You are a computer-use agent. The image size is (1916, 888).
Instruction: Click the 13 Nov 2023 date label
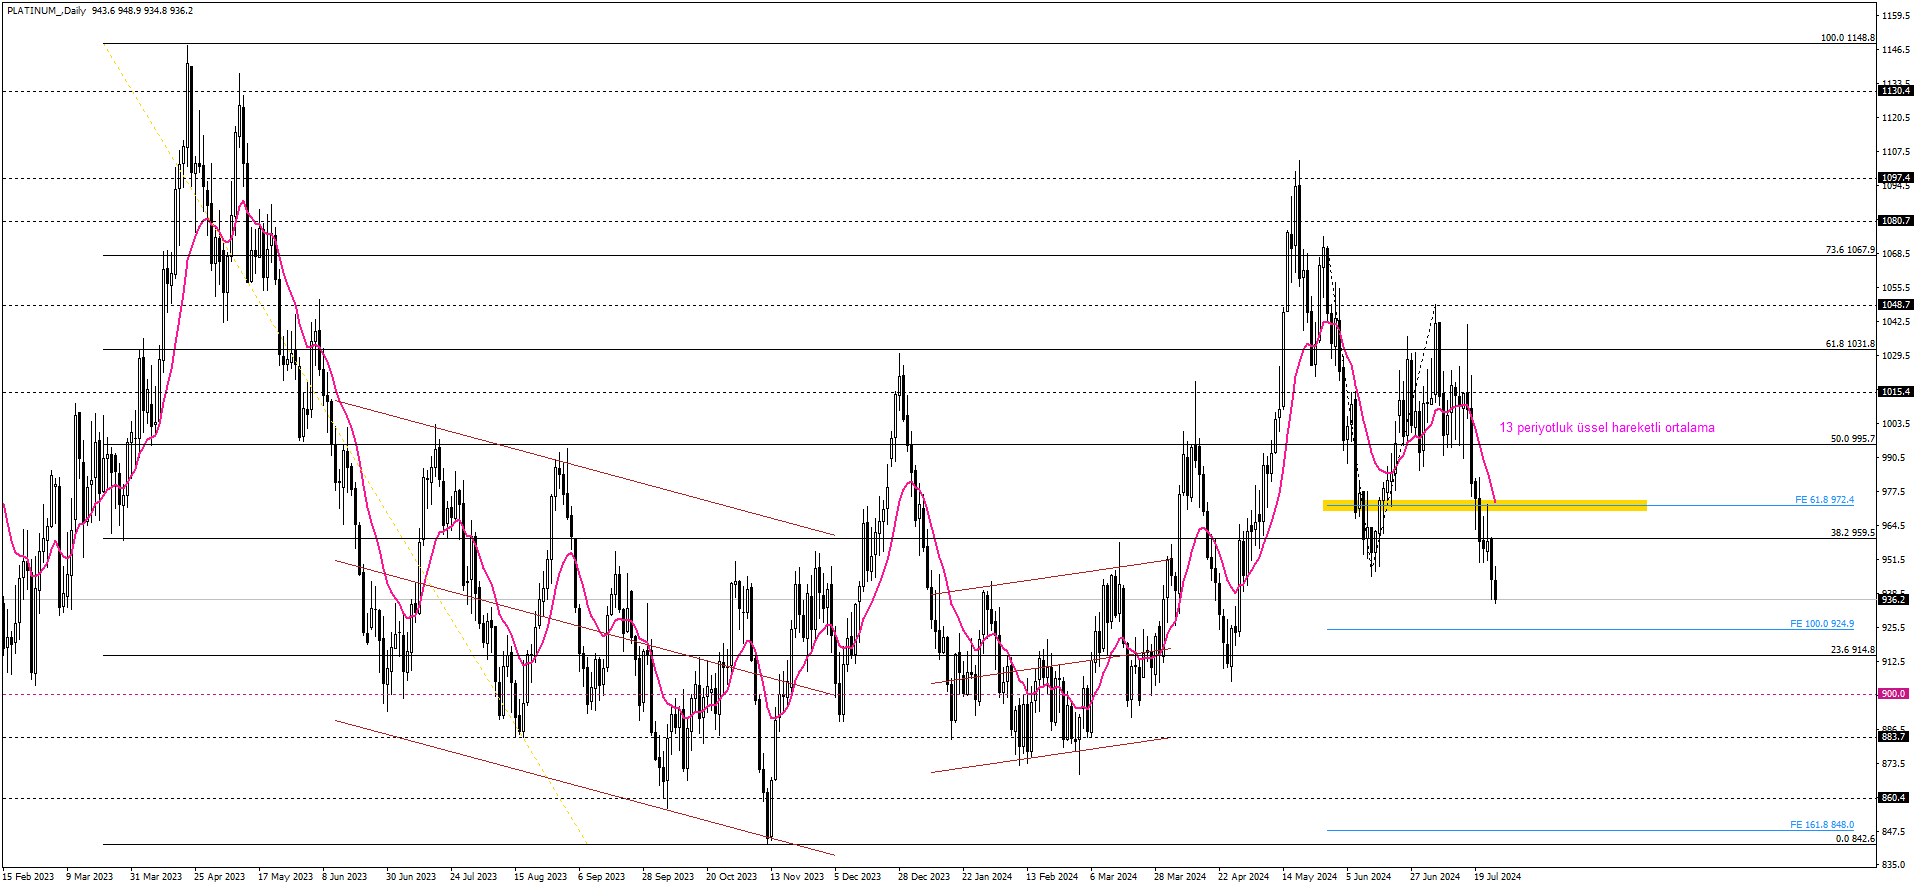coord(797,877)
